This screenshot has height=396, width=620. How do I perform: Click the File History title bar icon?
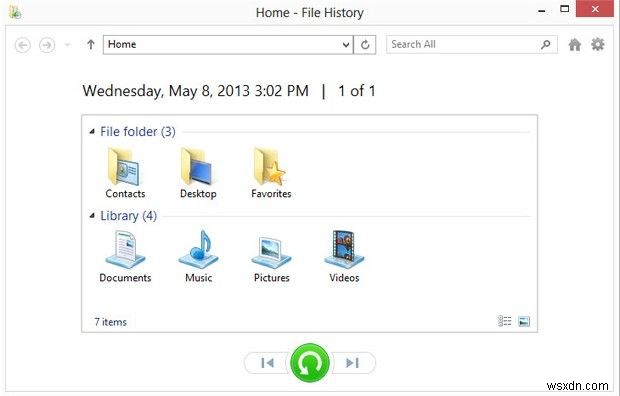click(x=15, y=12)
